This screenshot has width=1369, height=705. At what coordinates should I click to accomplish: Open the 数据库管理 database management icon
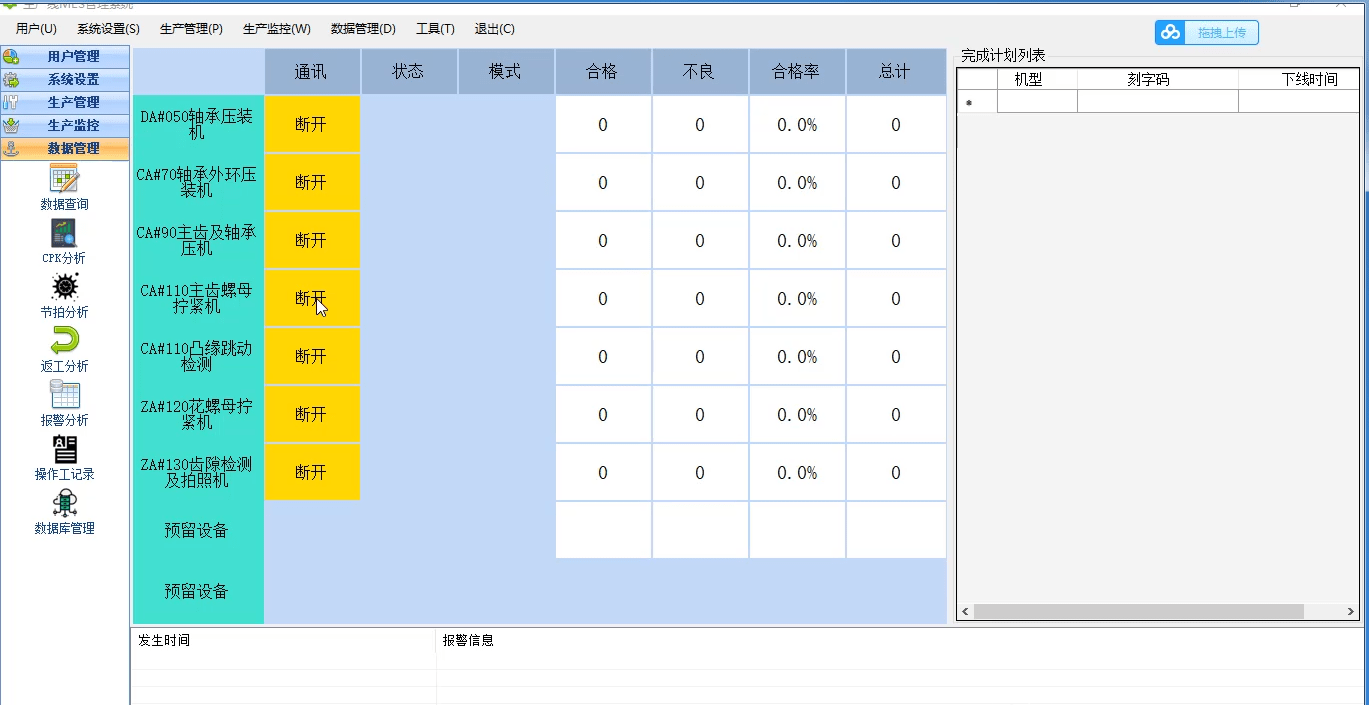(x=65, y=504)
